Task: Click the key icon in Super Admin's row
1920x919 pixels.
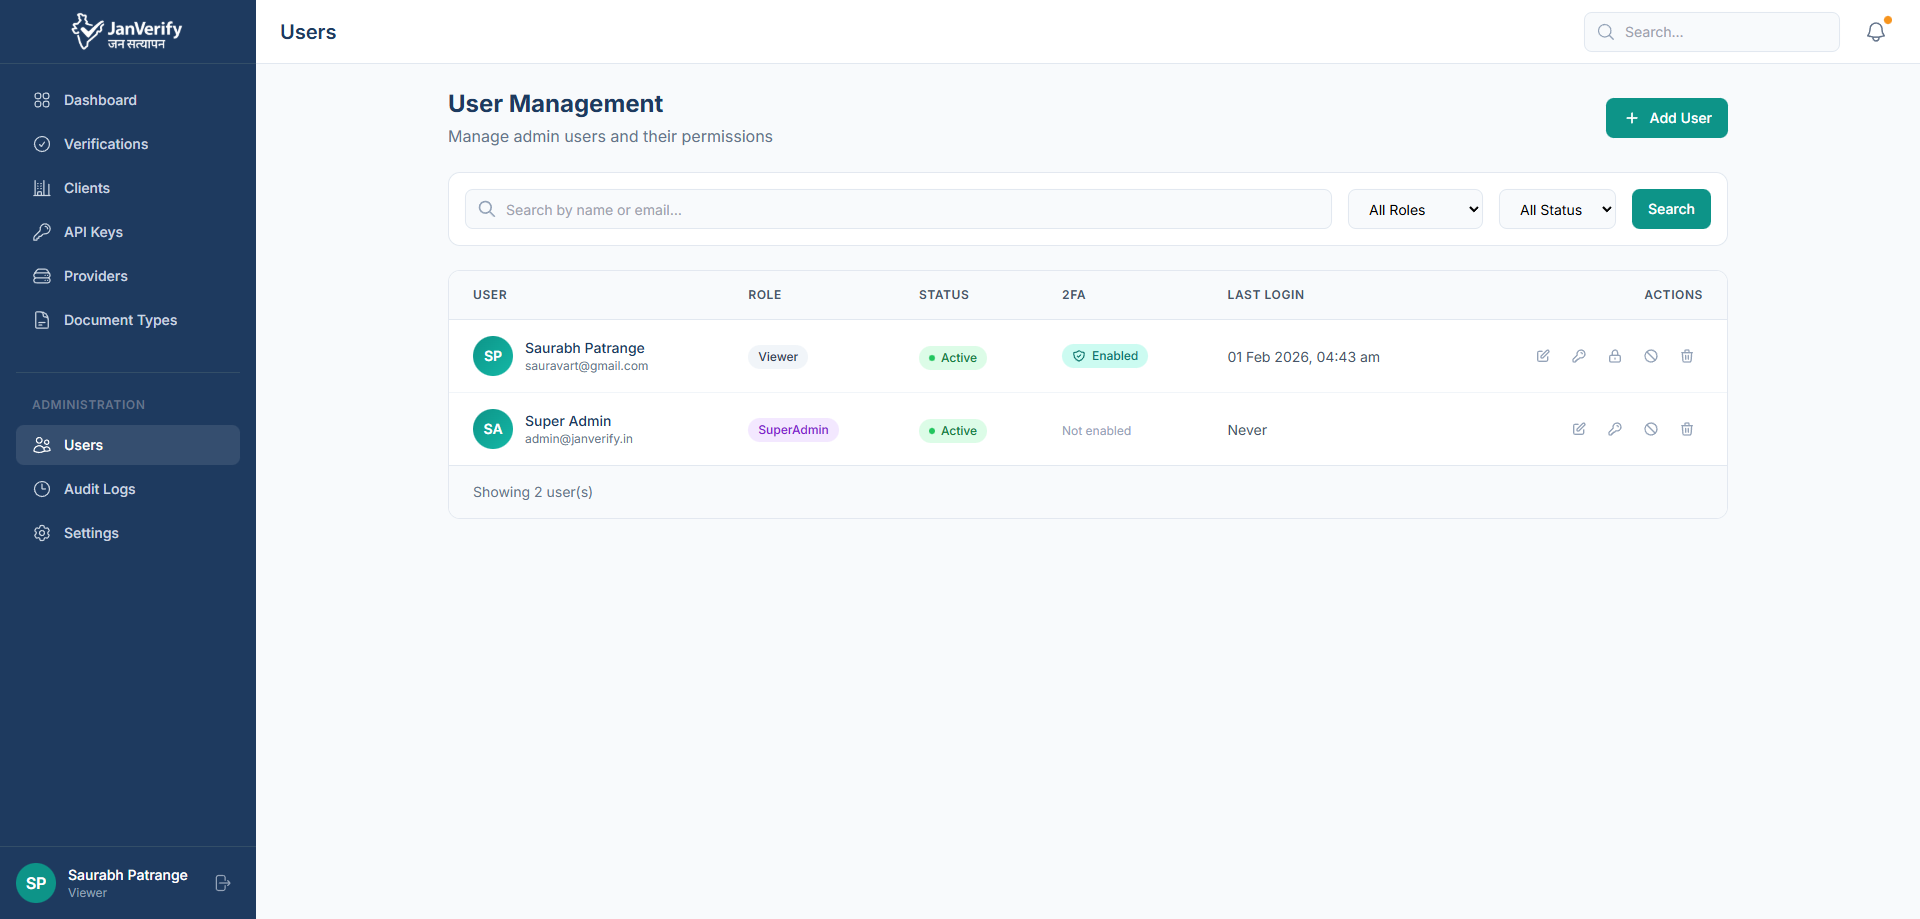Action: [x=1615, y=429]
